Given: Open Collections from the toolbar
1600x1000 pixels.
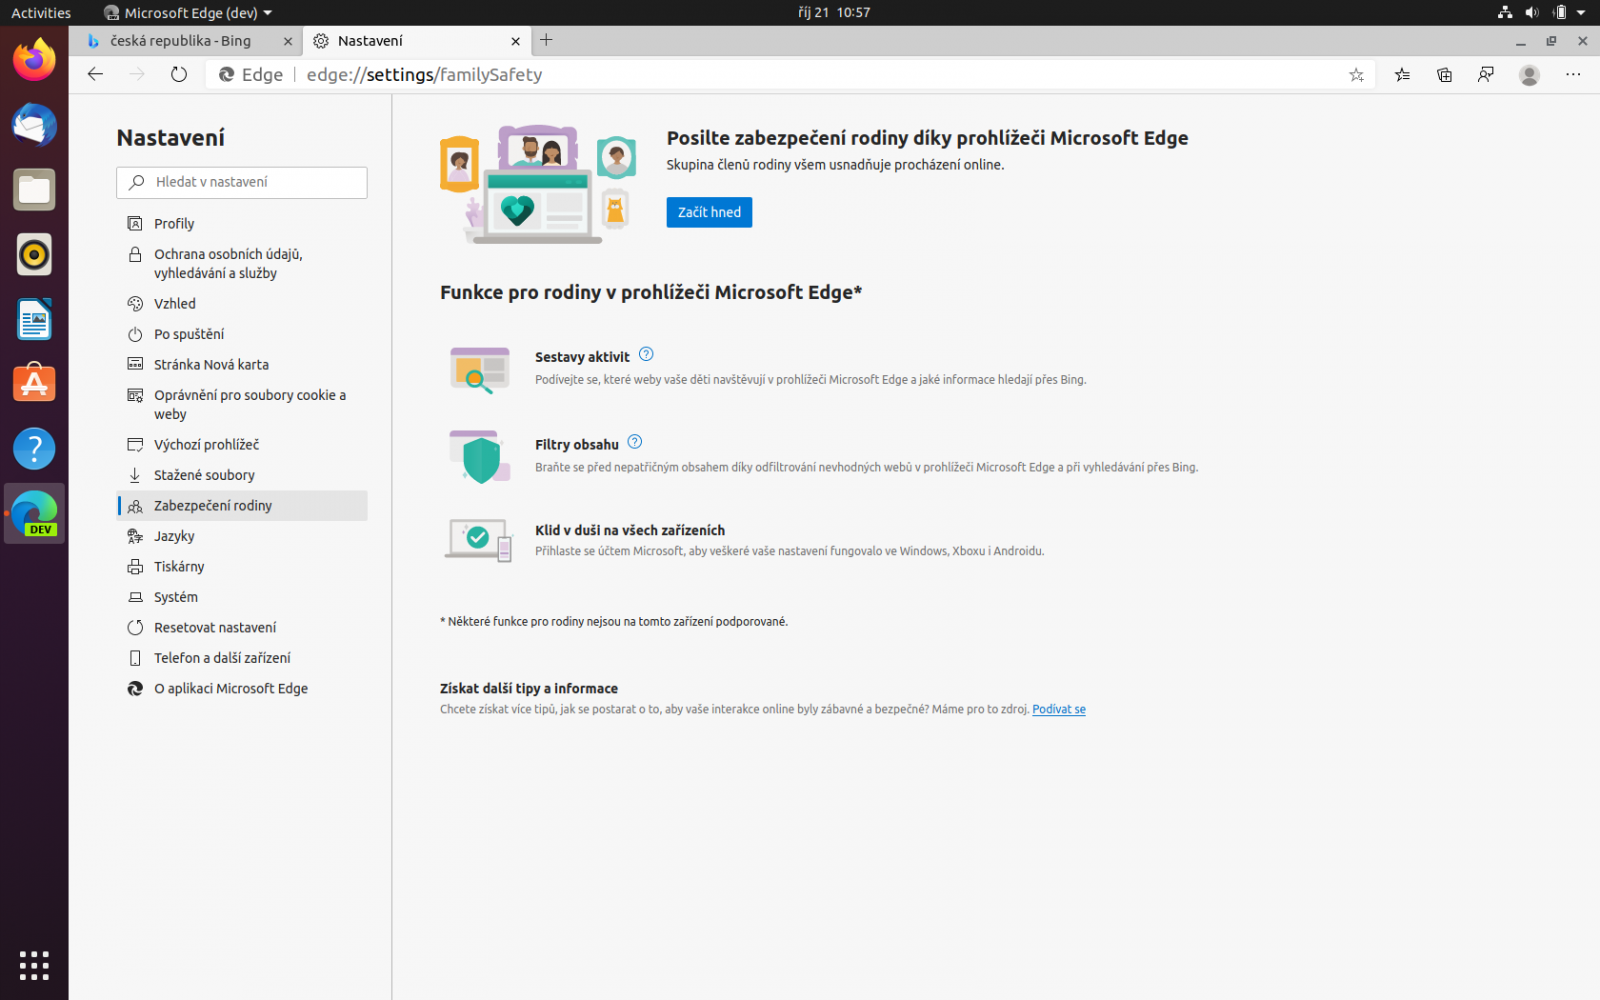Looking at the screenshot, I should [x=1444, y=74].
